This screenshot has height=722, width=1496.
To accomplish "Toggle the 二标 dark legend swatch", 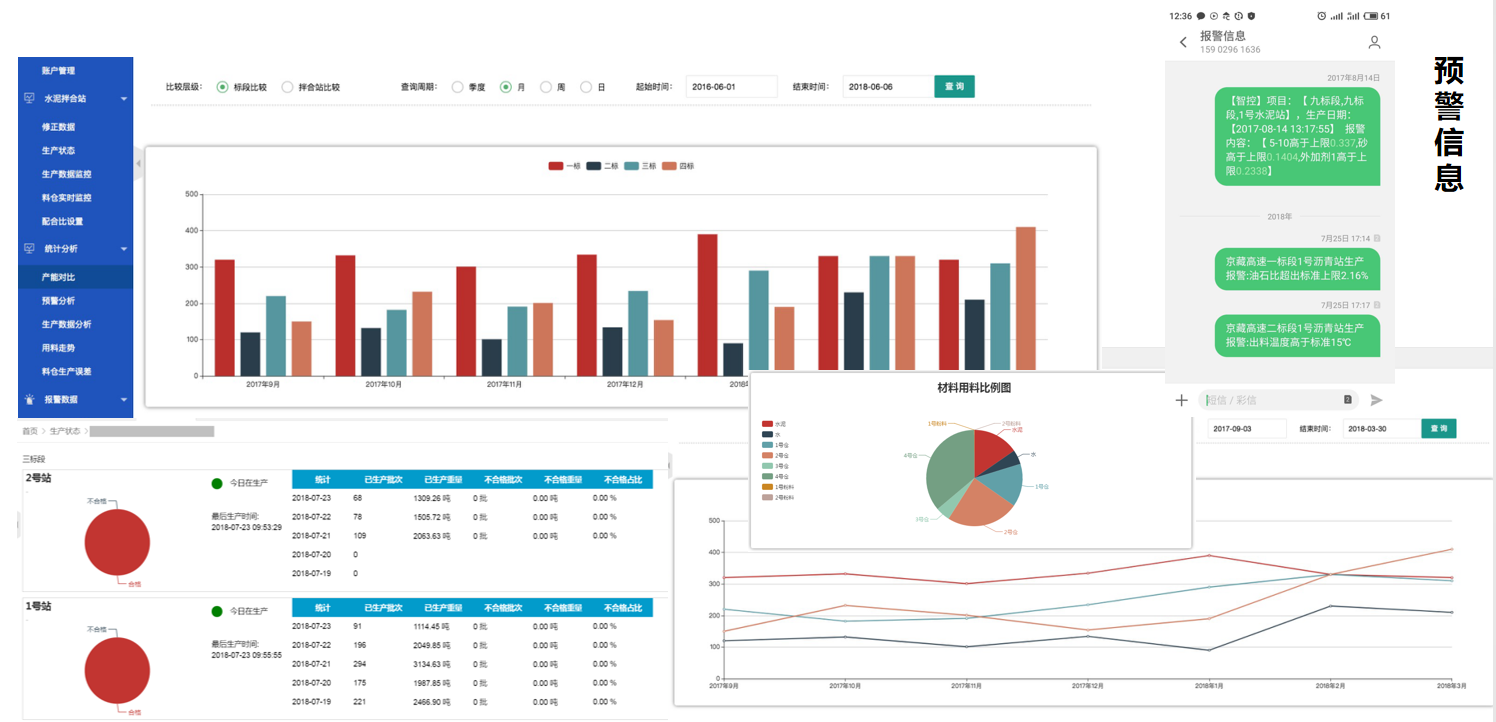I will pos(594,166).
